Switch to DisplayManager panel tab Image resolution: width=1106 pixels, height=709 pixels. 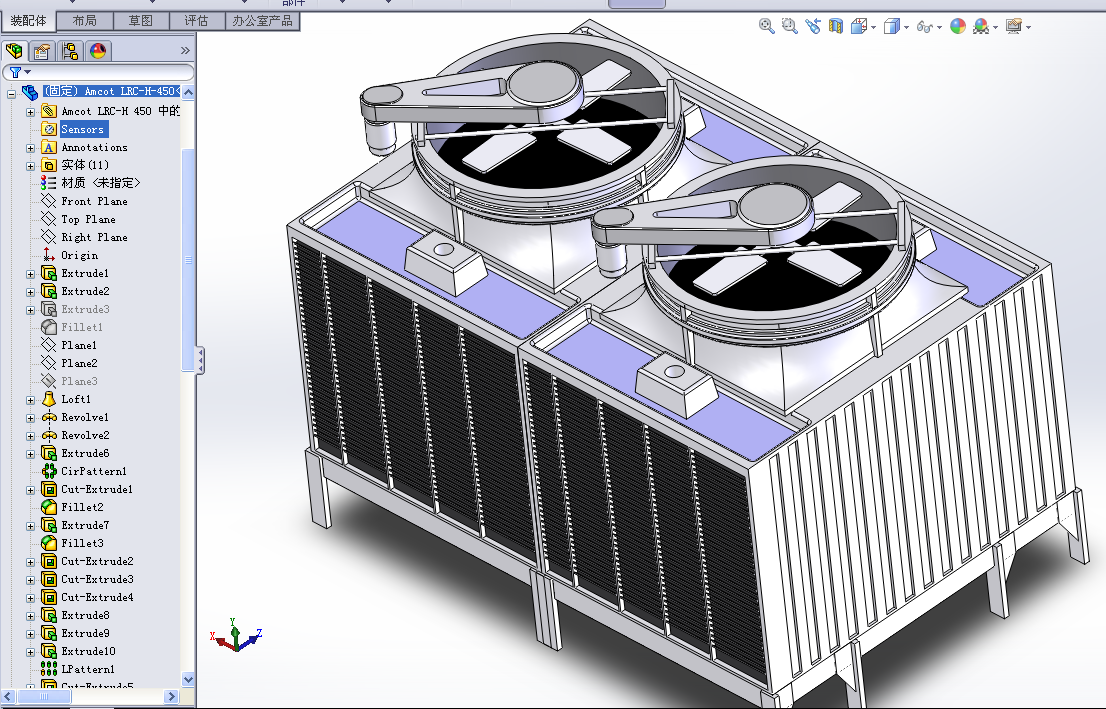97,51
